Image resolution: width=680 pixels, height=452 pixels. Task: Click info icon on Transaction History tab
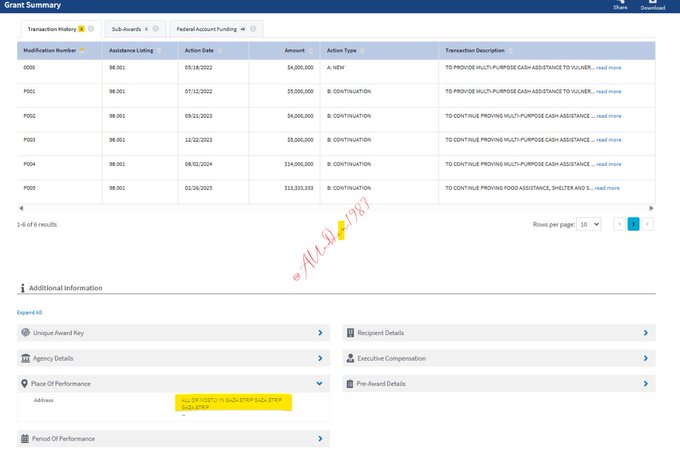(x=91, y=28)
